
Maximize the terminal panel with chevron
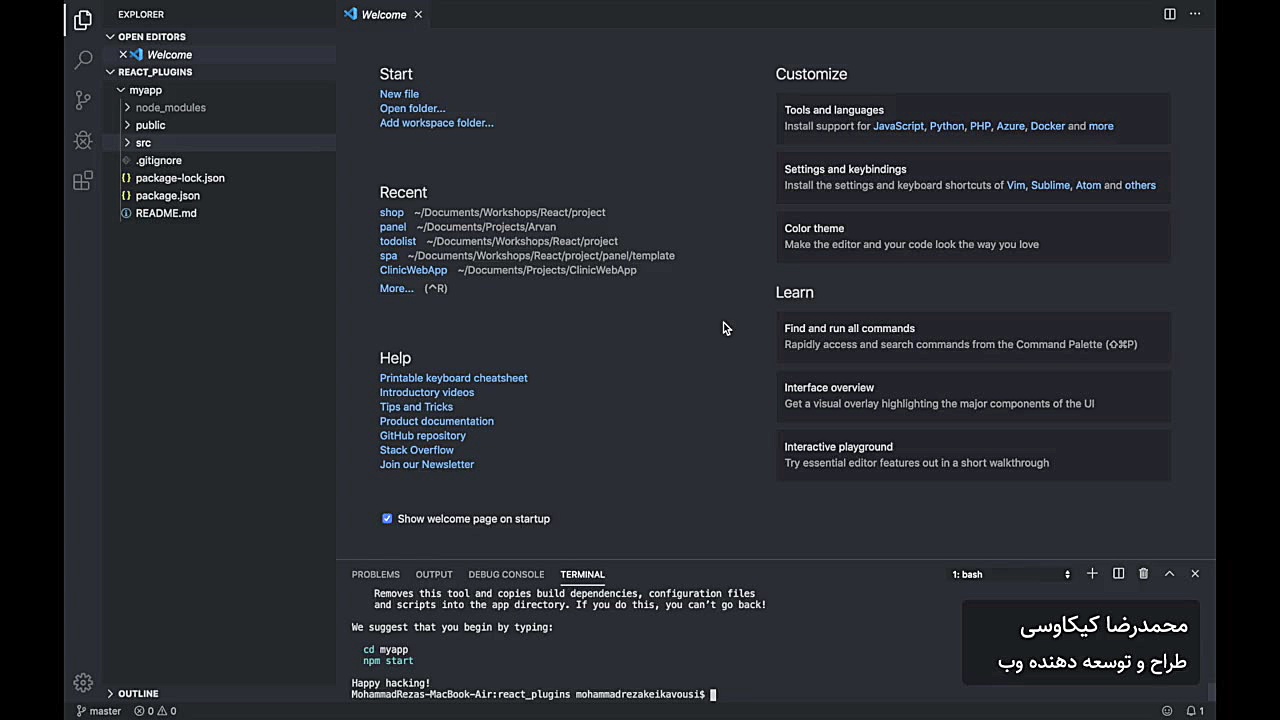(1169, 574)
